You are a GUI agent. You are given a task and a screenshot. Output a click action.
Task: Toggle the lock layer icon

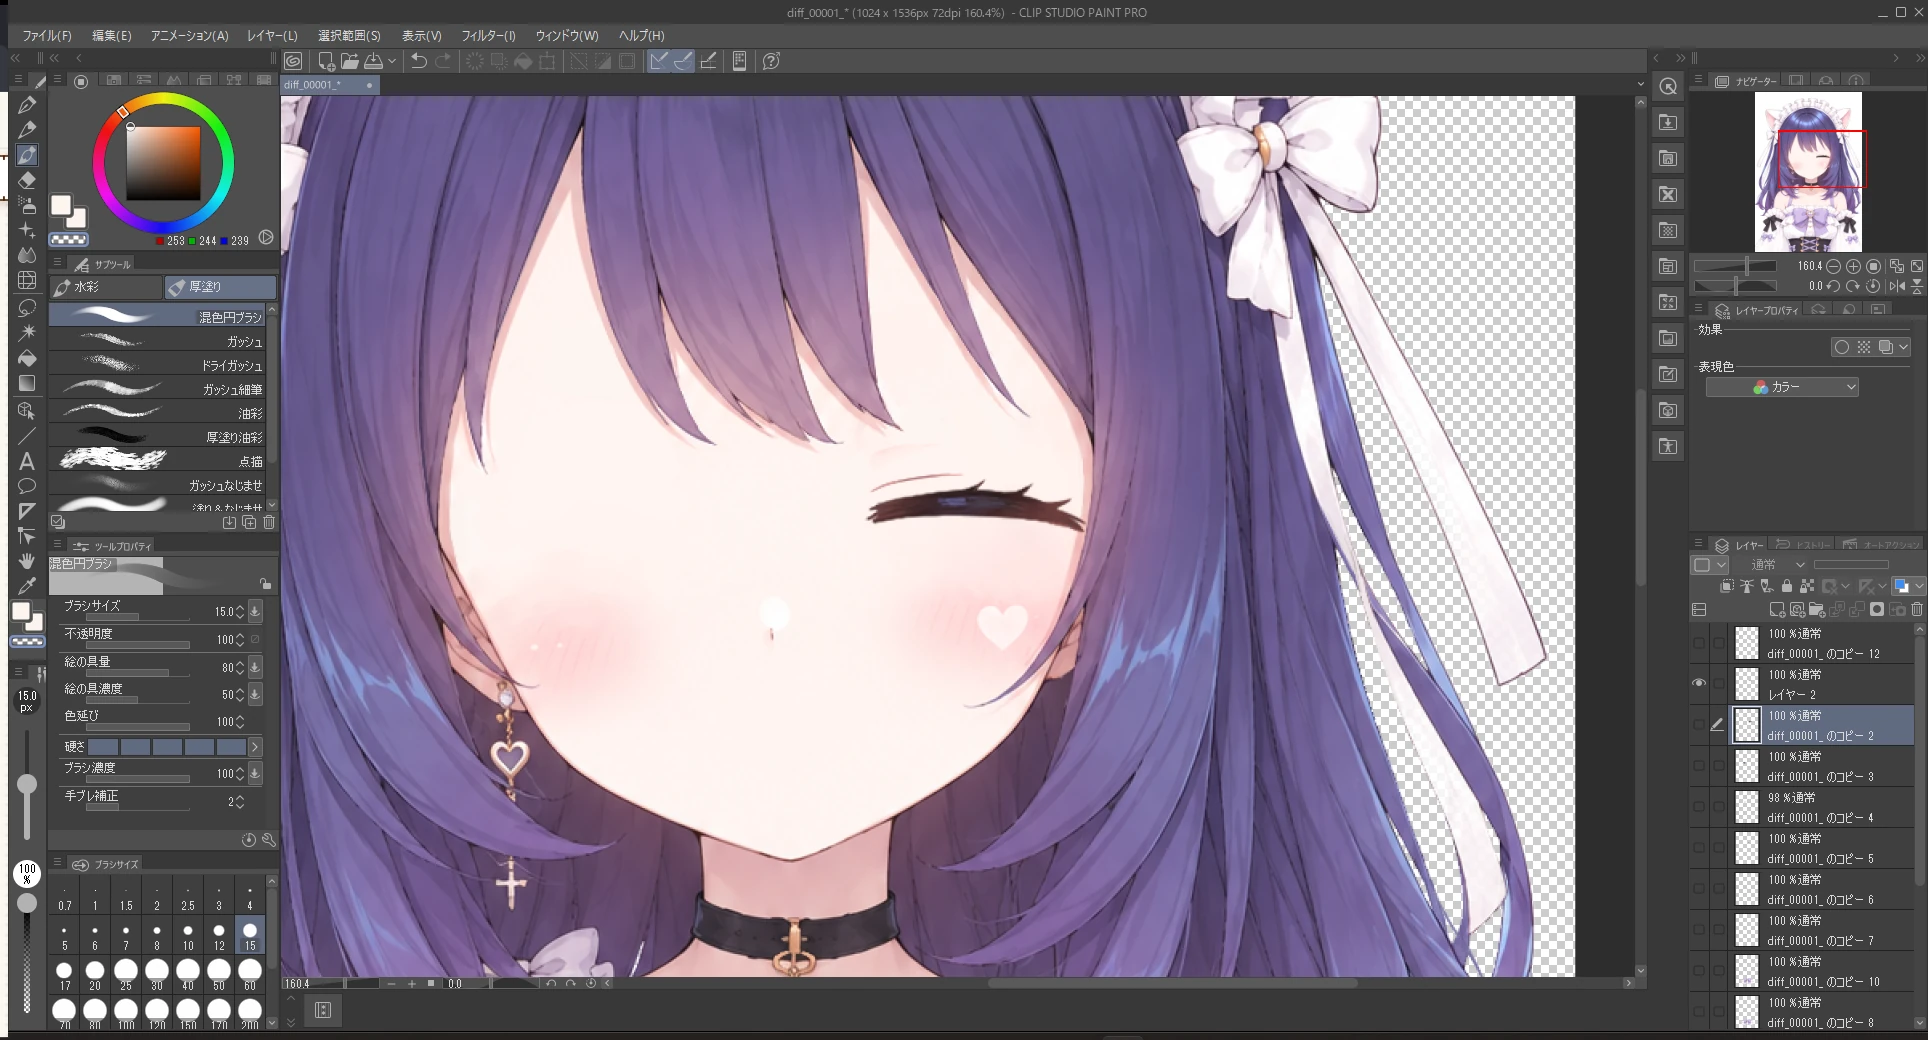[1787, 586]
